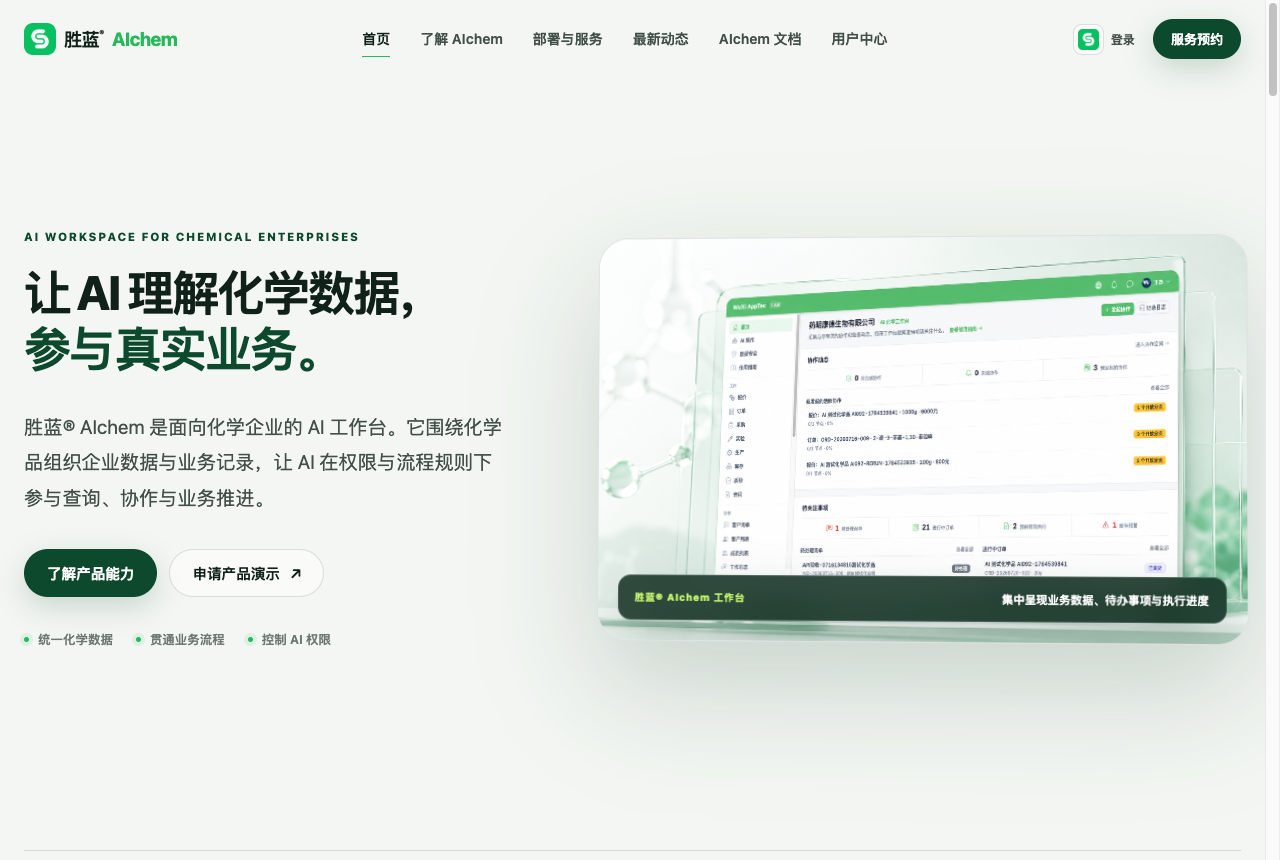Click the 了解产品能力 button
This screenshot has height=860, width=1280.
click(91, 573)
